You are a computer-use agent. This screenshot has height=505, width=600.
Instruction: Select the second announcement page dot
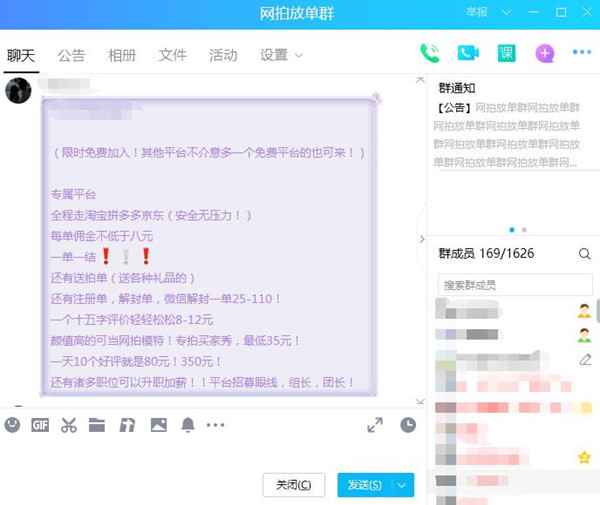coord(524,230)
